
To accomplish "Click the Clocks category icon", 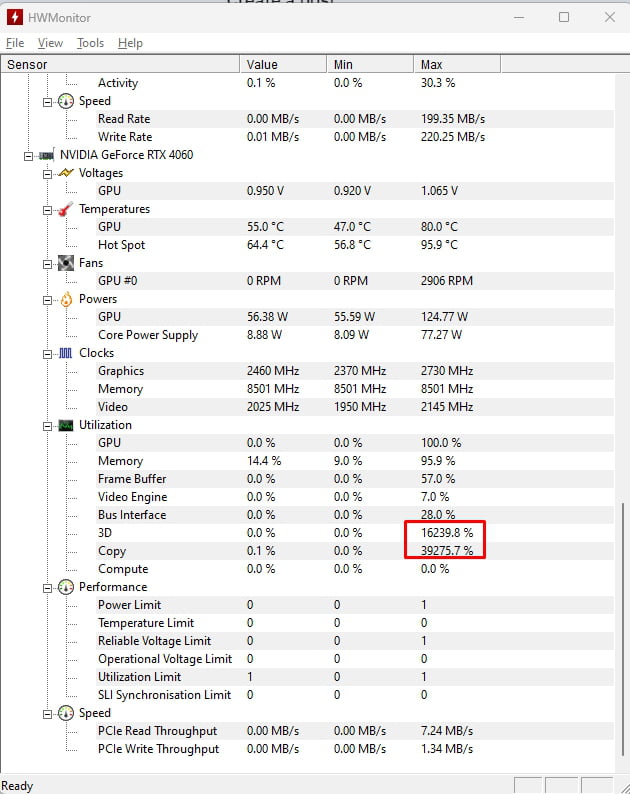I will [66, 353].
